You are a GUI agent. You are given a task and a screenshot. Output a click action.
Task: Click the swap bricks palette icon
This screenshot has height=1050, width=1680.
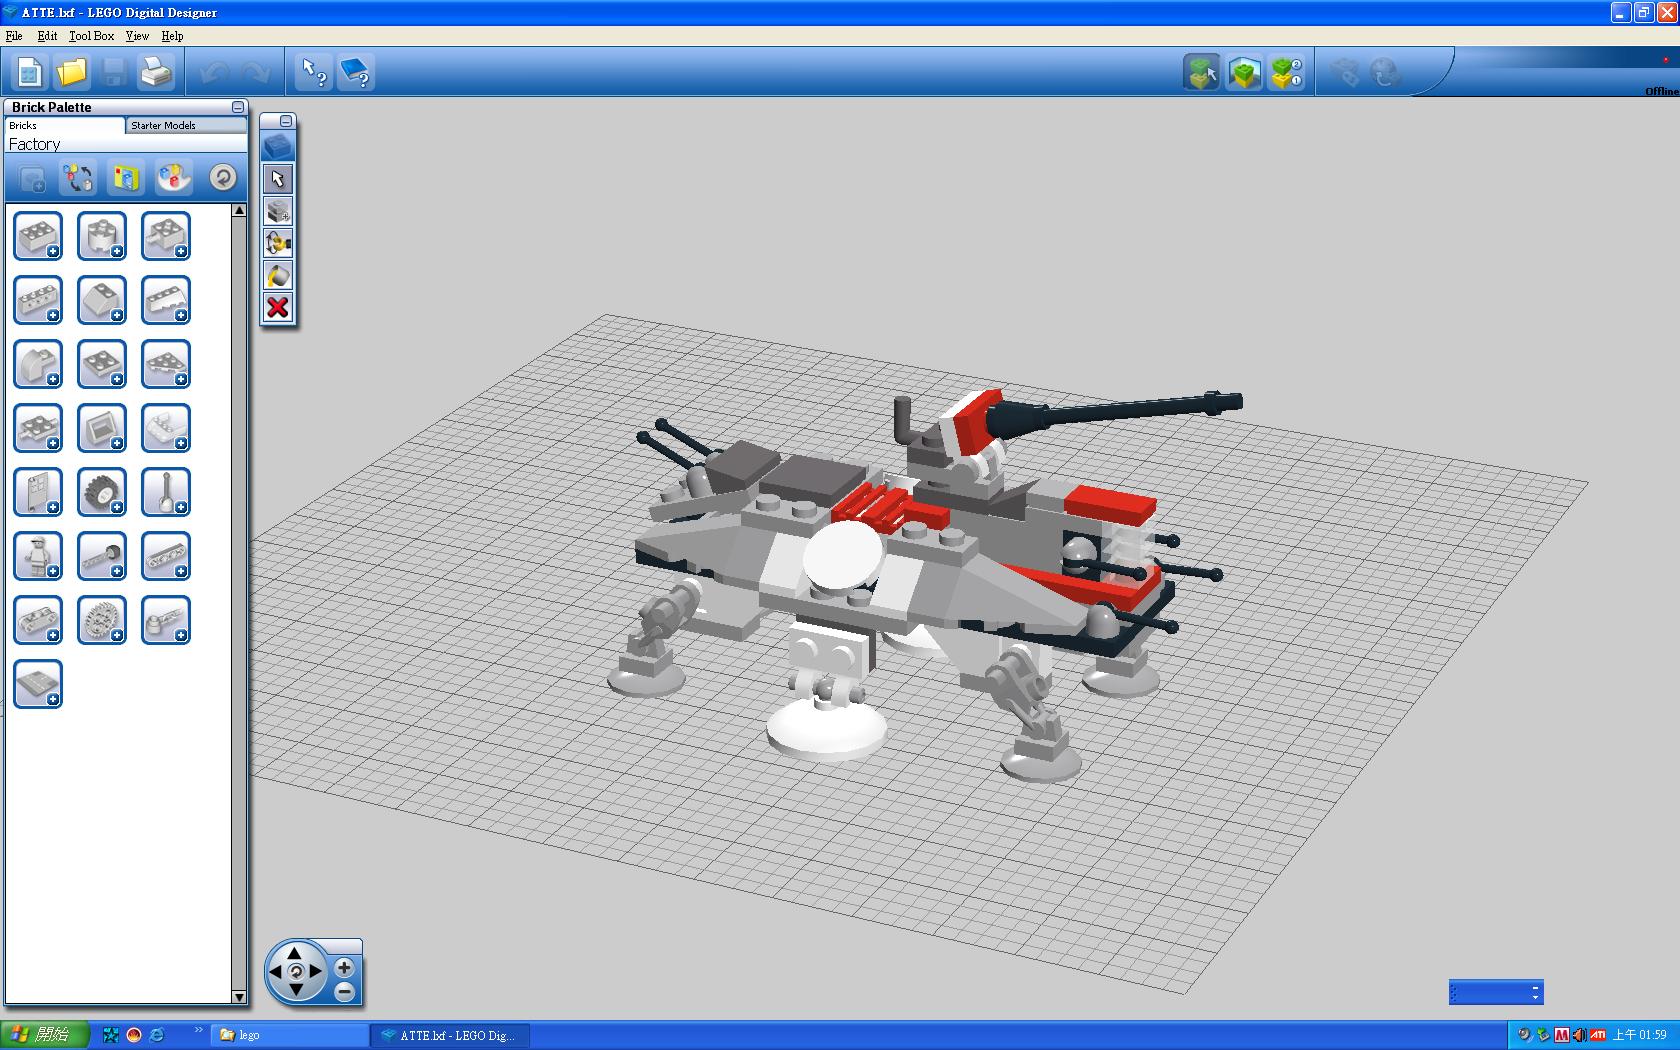pos(78,178)
